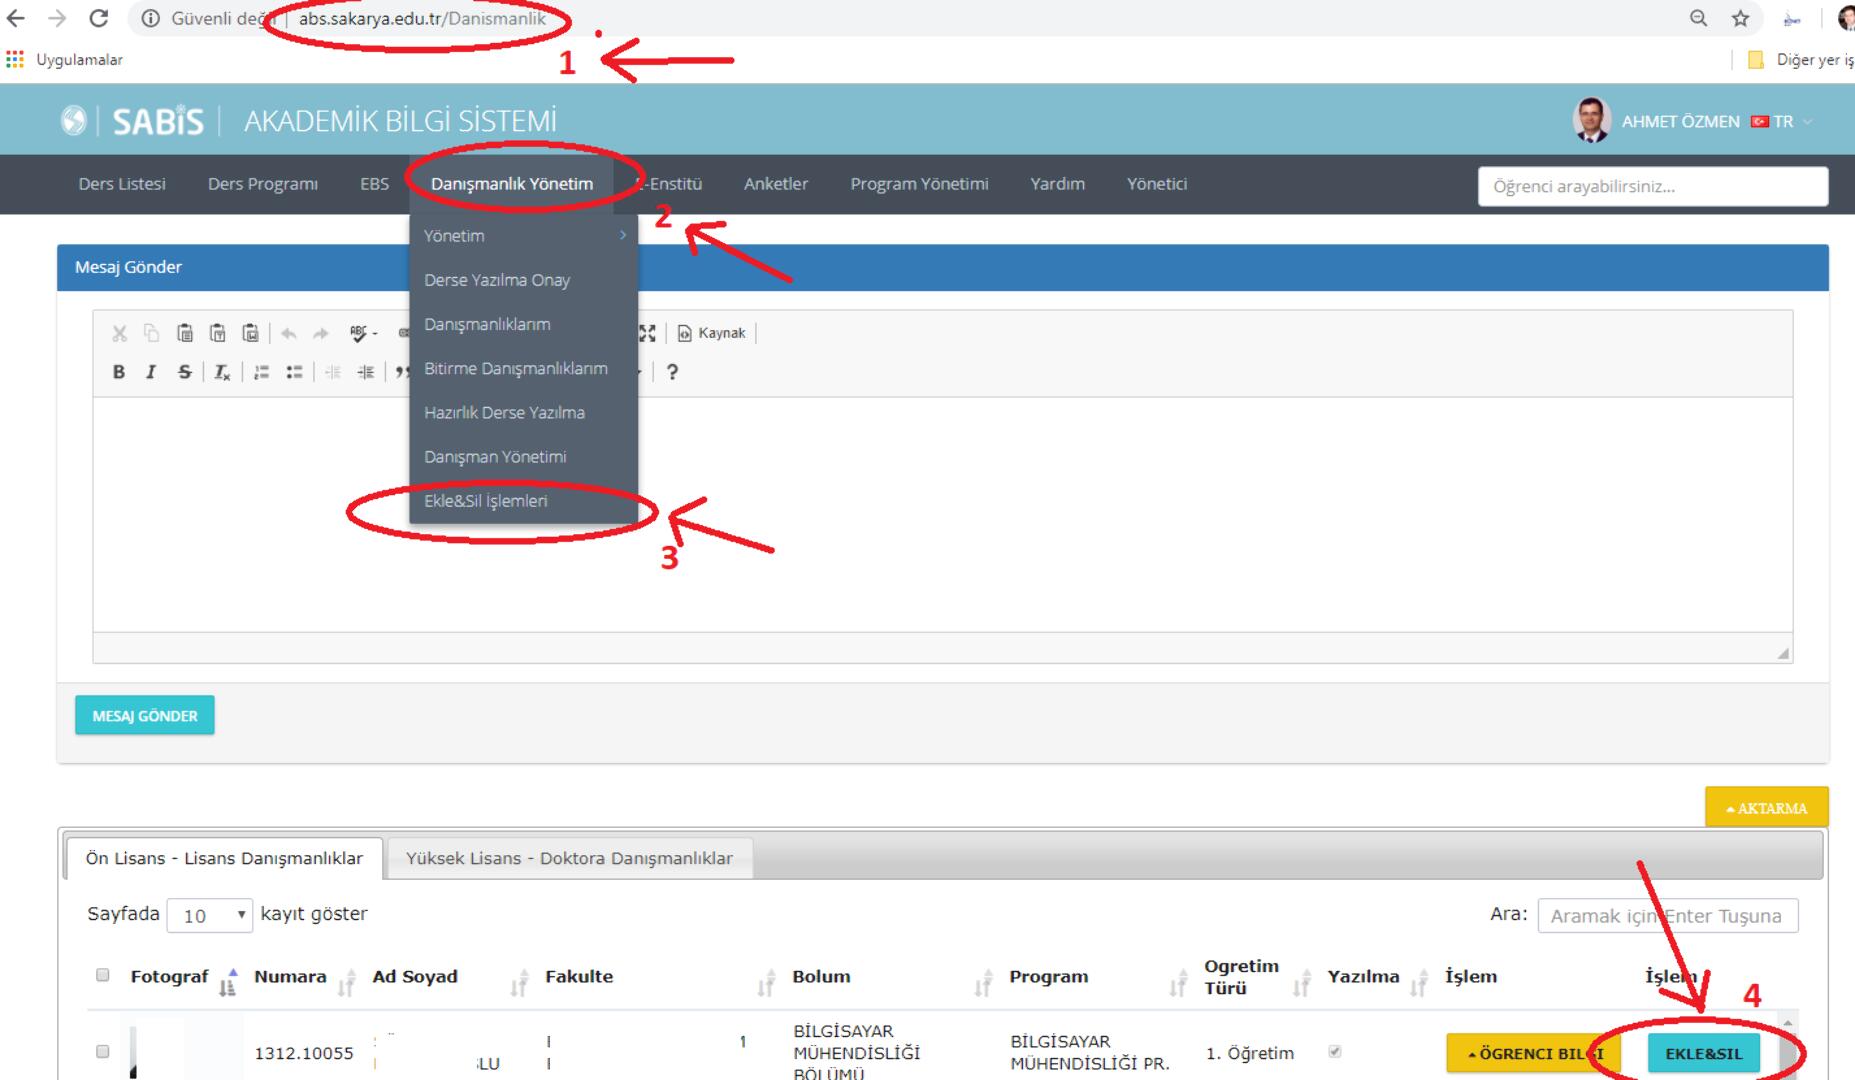The height and width of the screenshot is (1080, 1855).
Task: Click the yellow AKTARMA button
Action: pyautogui.click(x=1767, y=808)
